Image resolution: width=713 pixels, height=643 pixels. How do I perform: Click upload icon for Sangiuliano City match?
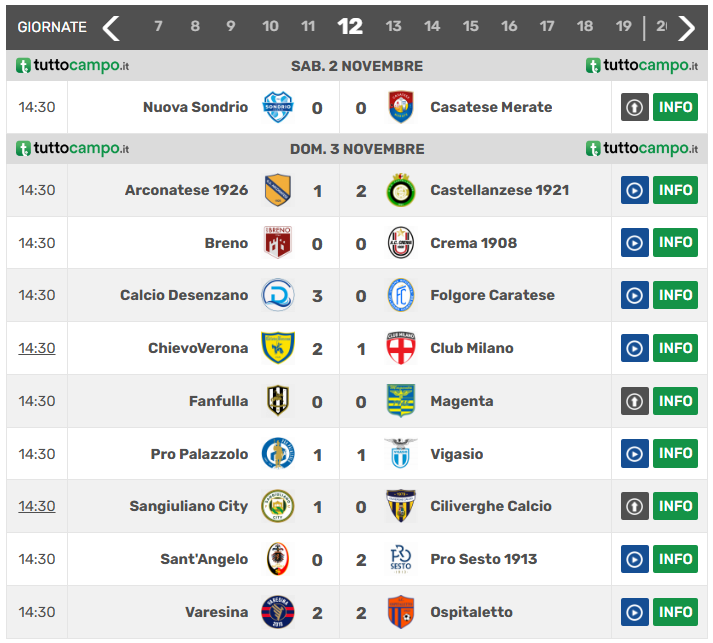click(635, 506)
